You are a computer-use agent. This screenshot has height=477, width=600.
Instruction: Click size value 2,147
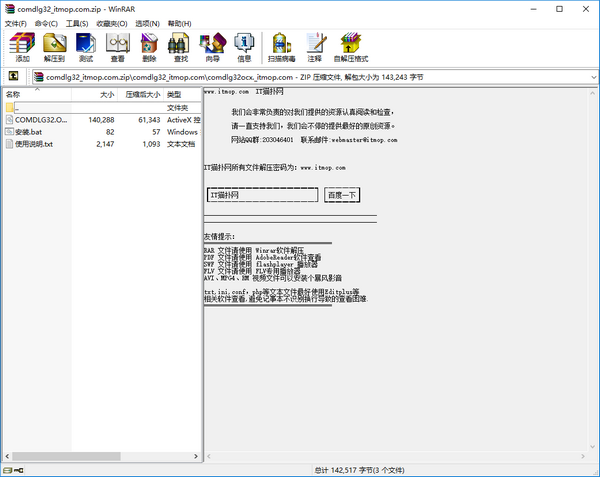click(x=105, y=144)
